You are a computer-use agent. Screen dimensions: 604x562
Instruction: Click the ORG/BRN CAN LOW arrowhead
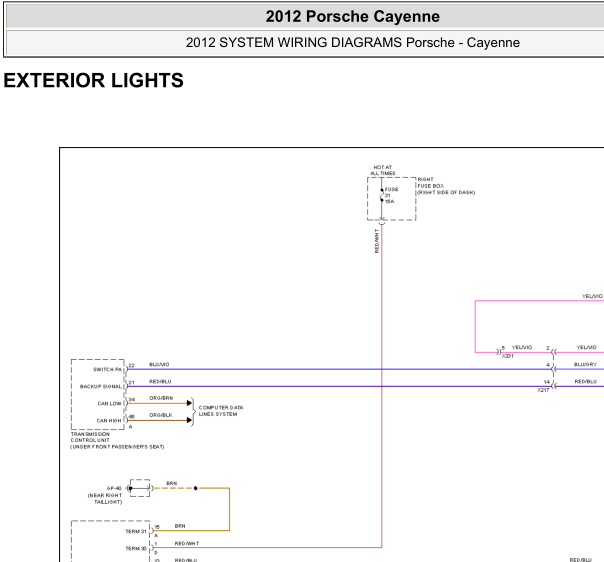[189, 403]
